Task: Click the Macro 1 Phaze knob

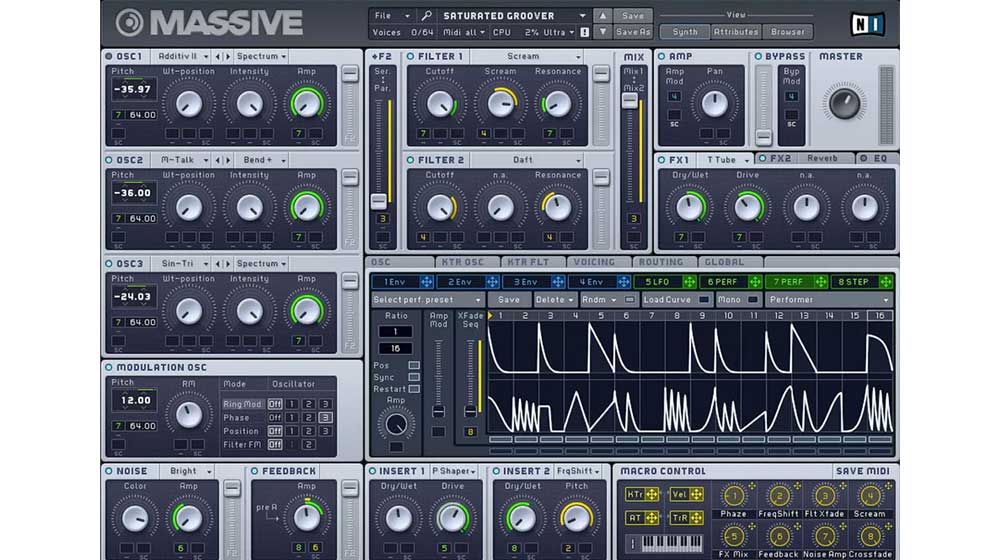Action: 733,496
